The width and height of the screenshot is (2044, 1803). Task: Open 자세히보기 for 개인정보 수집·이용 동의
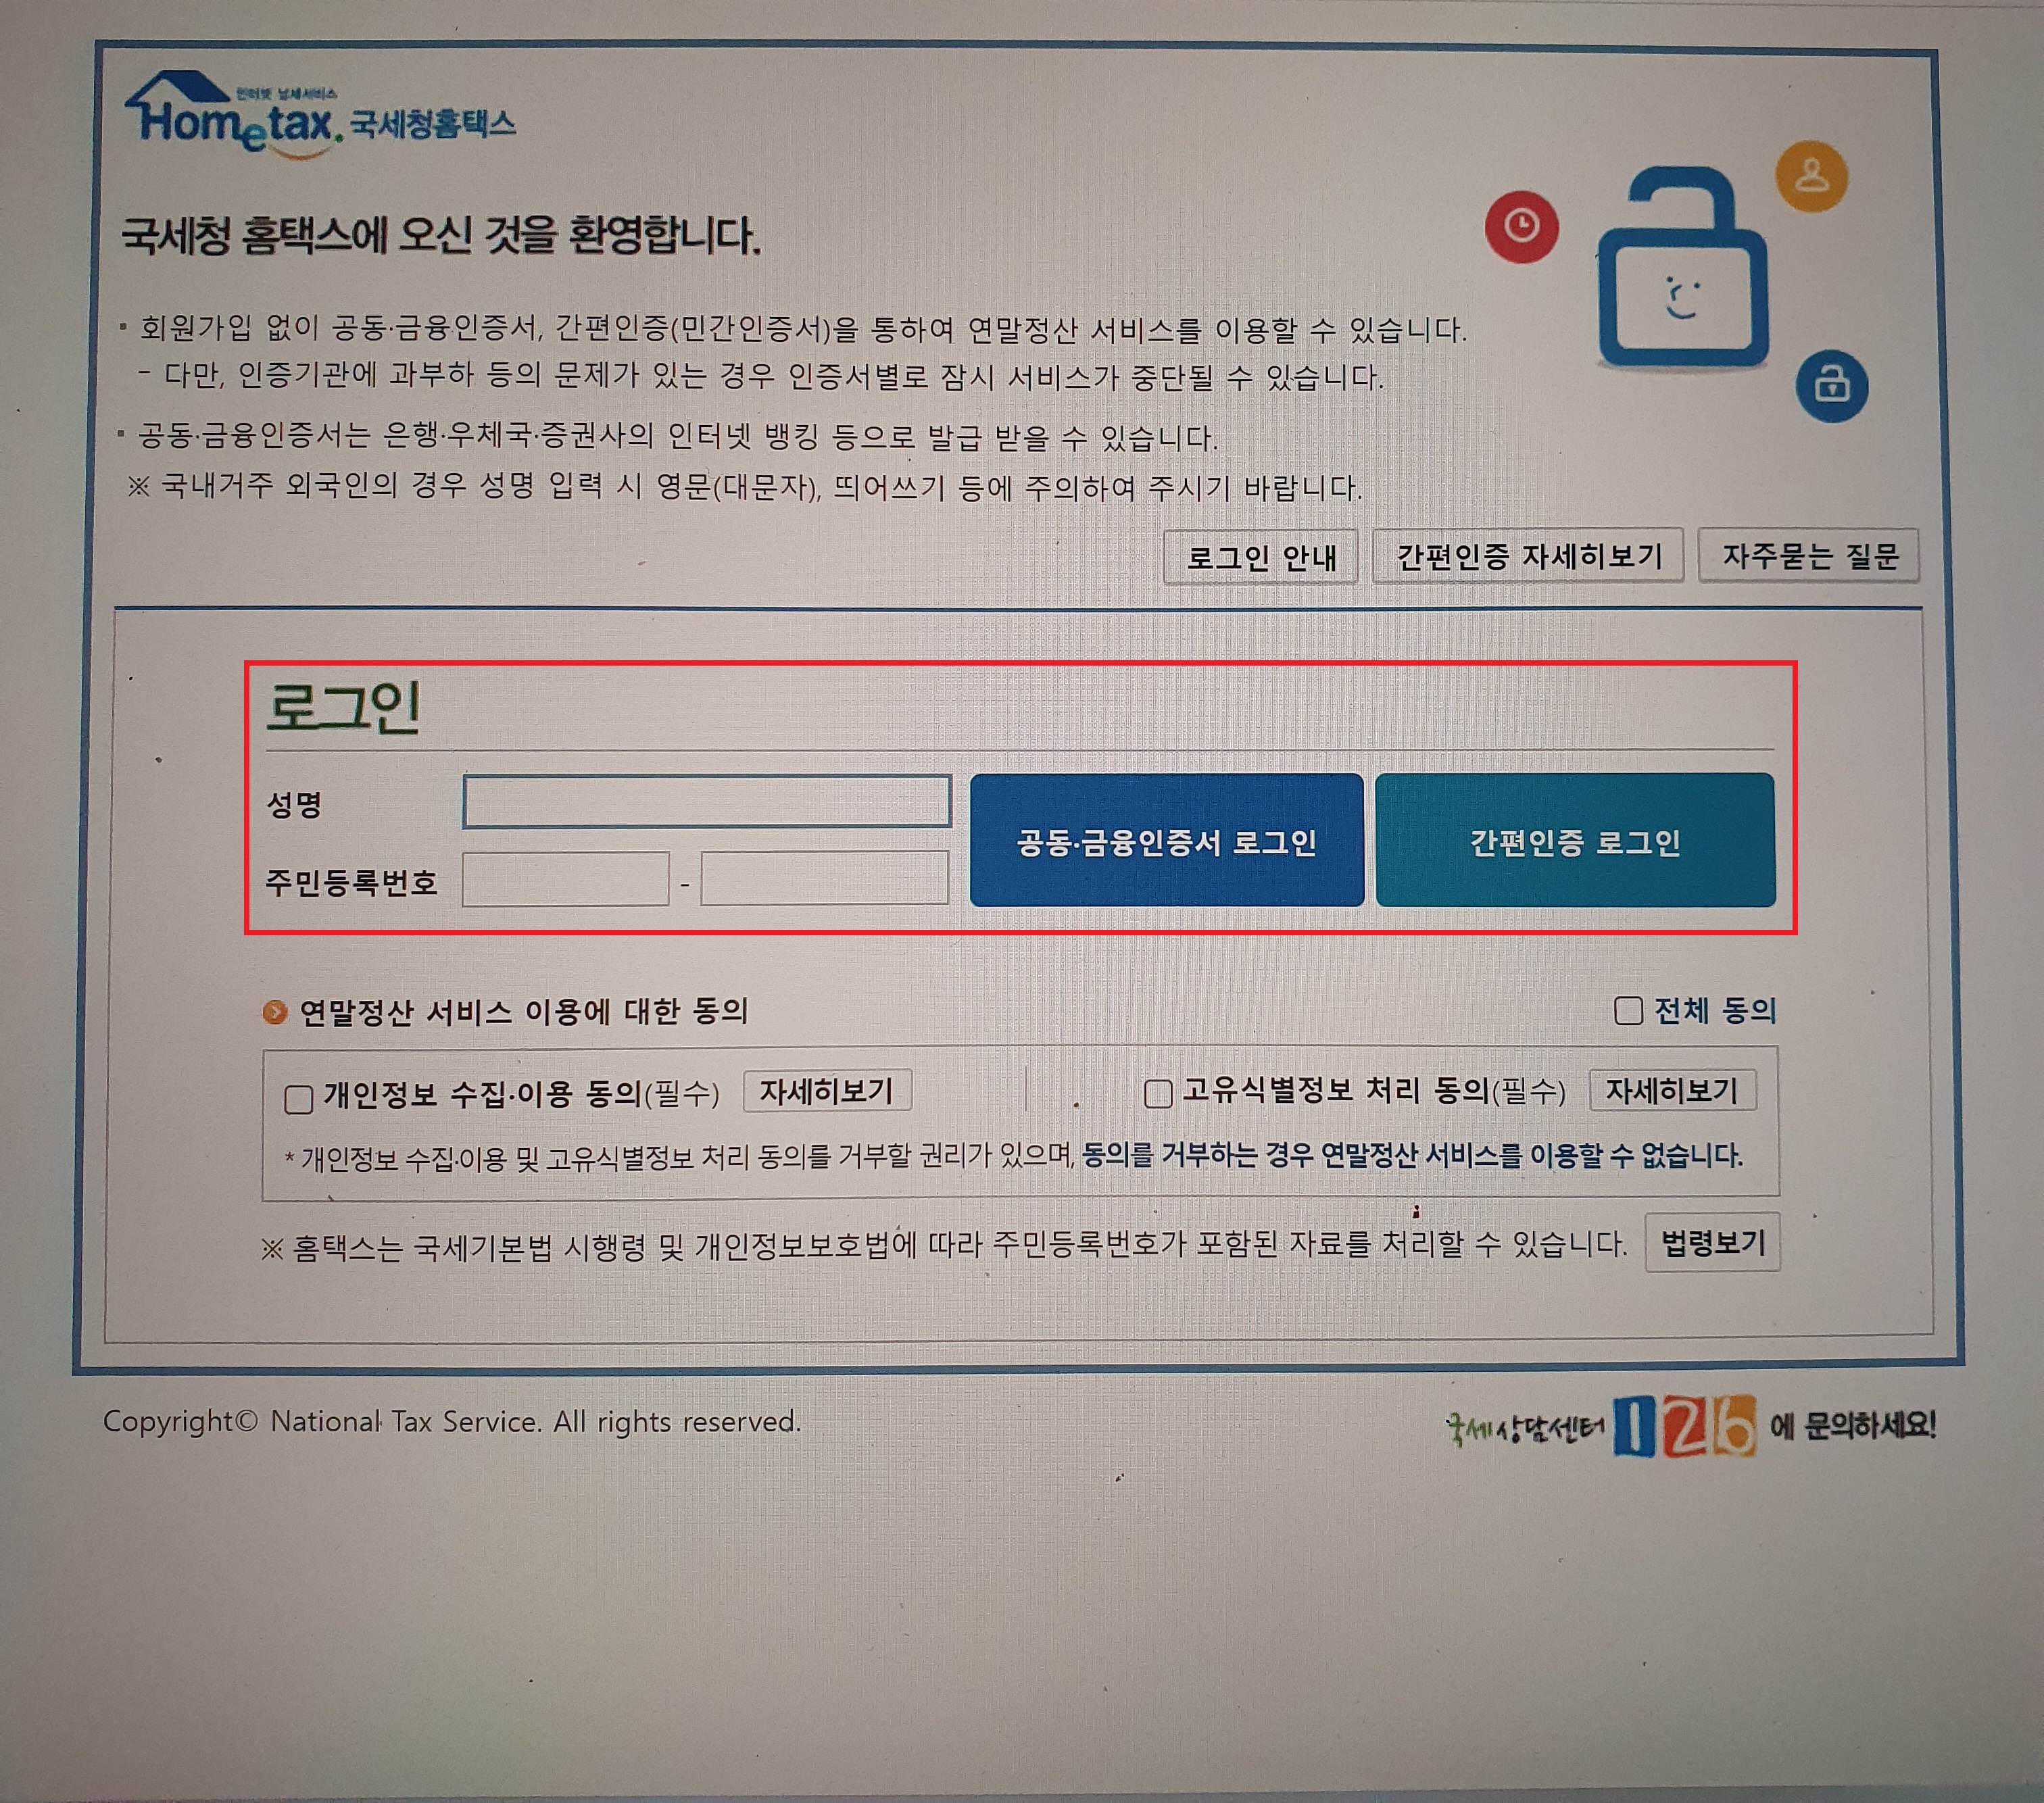coord(827,1090)
